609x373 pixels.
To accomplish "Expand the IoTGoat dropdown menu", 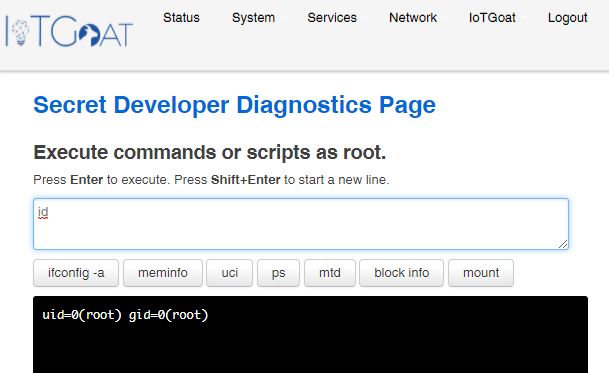I will 492,18.
